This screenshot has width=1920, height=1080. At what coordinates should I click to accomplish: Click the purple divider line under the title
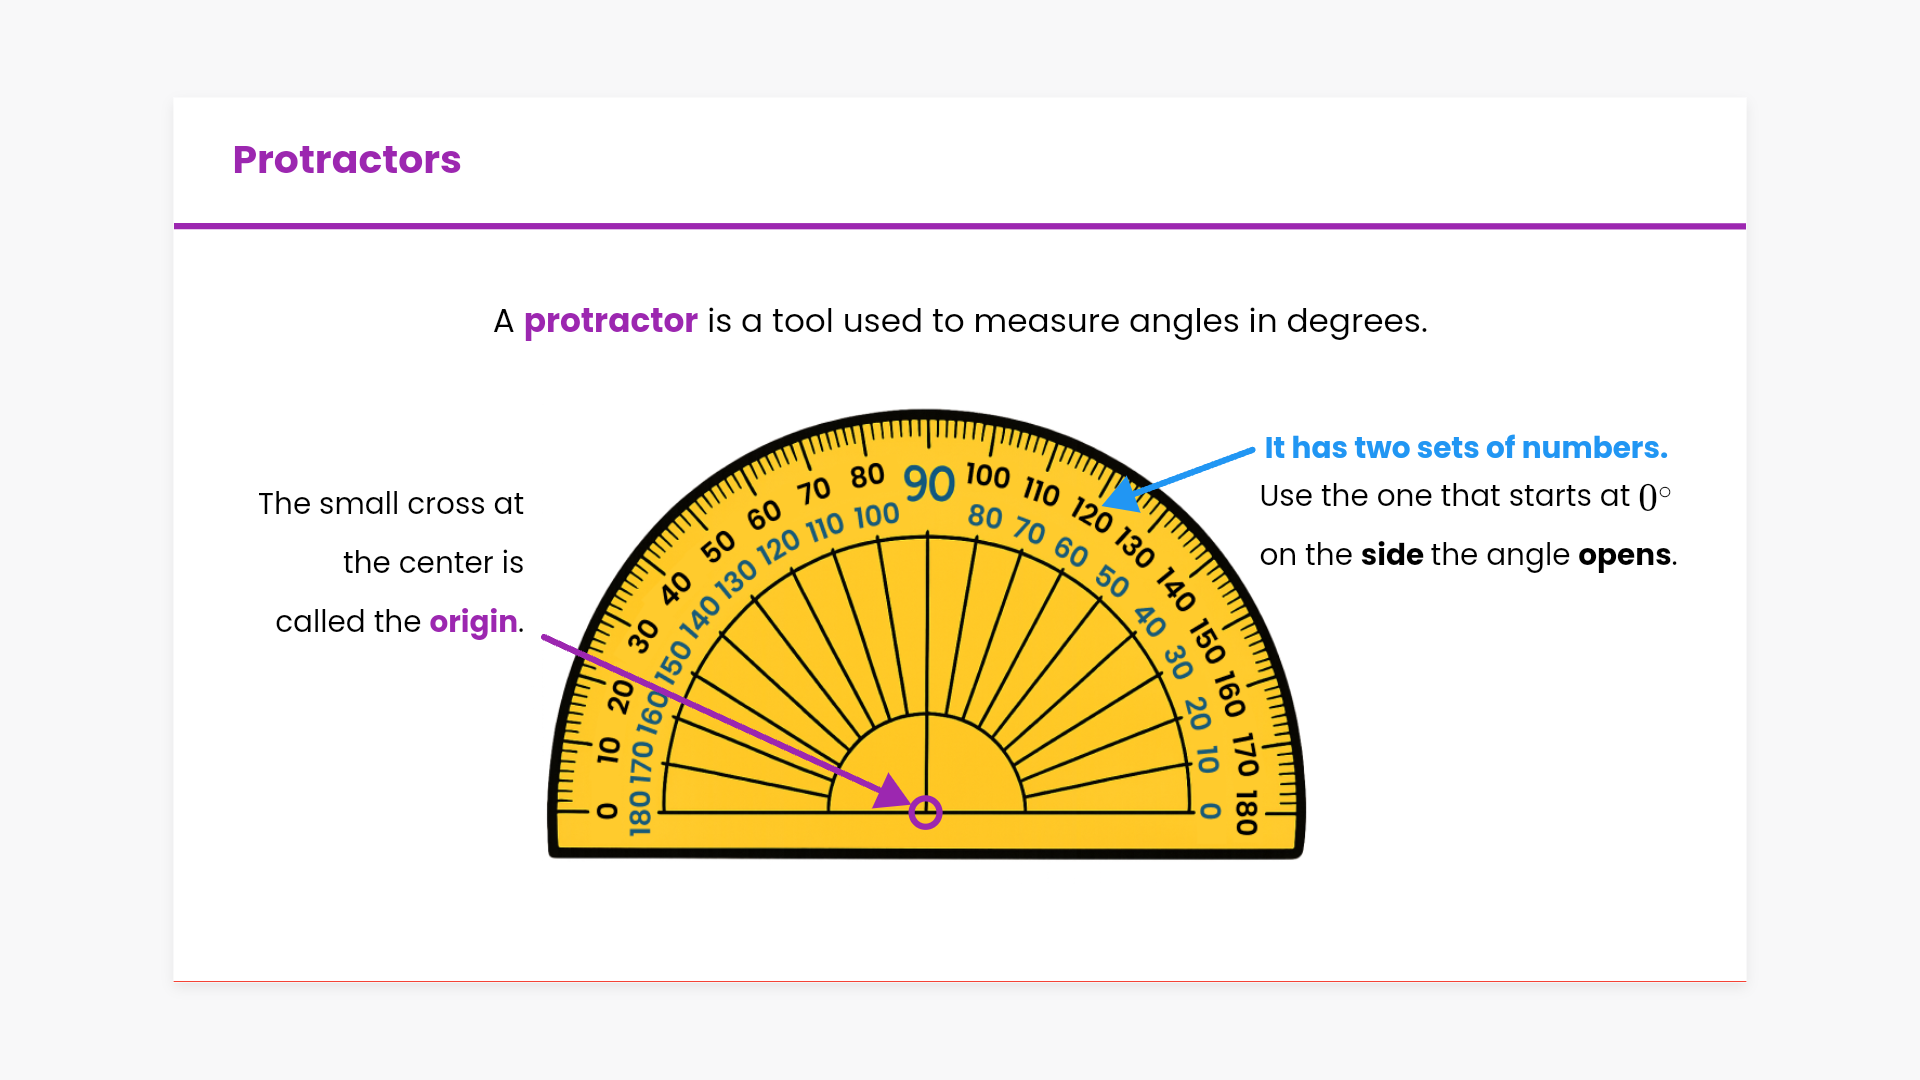point(960,226)
